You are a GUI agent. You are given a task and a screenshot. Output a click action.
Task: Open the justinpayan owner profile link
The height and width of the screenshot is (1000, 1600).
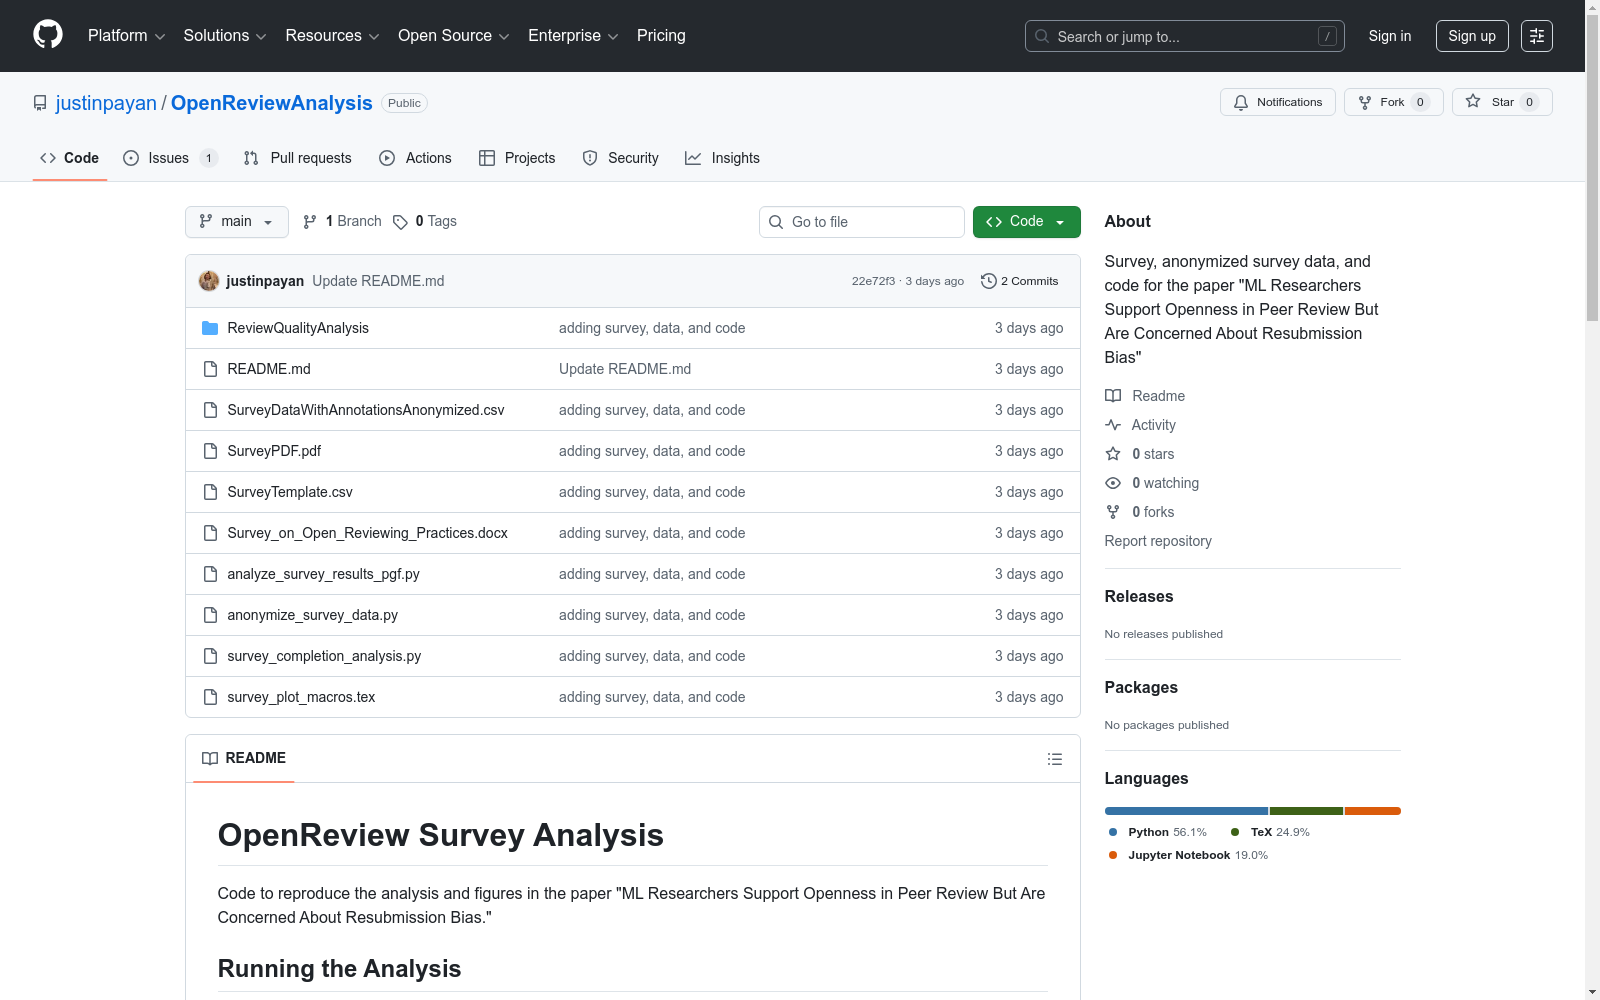[106, 103]
